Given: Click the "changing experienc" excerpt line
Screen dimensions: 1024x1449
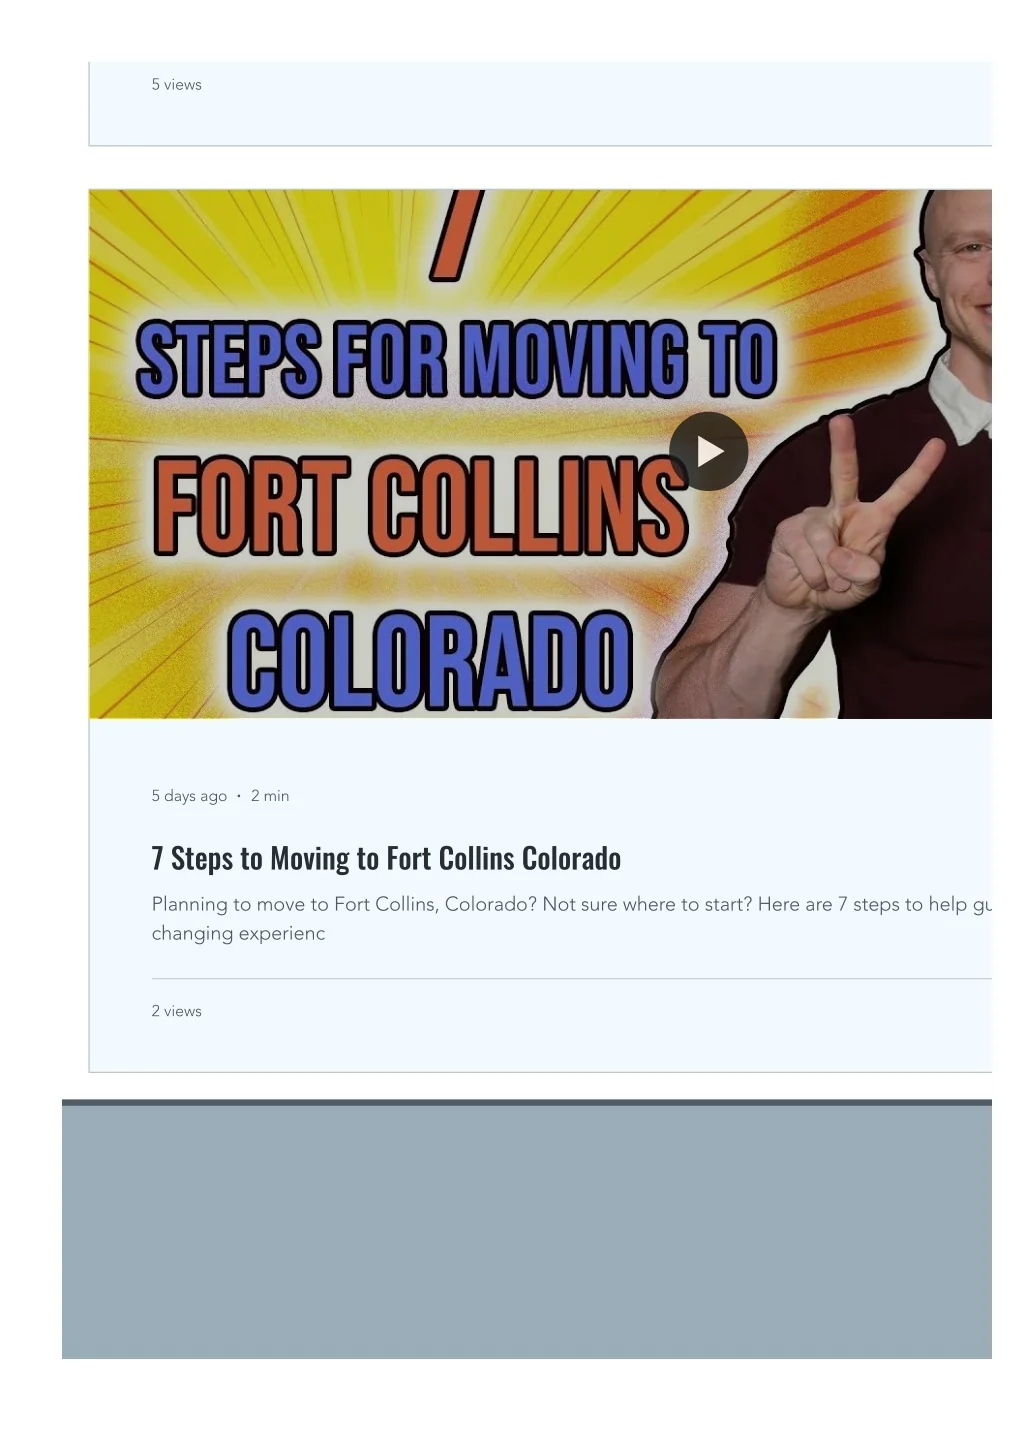Looking at the screenshot, I should pos(238,933).
